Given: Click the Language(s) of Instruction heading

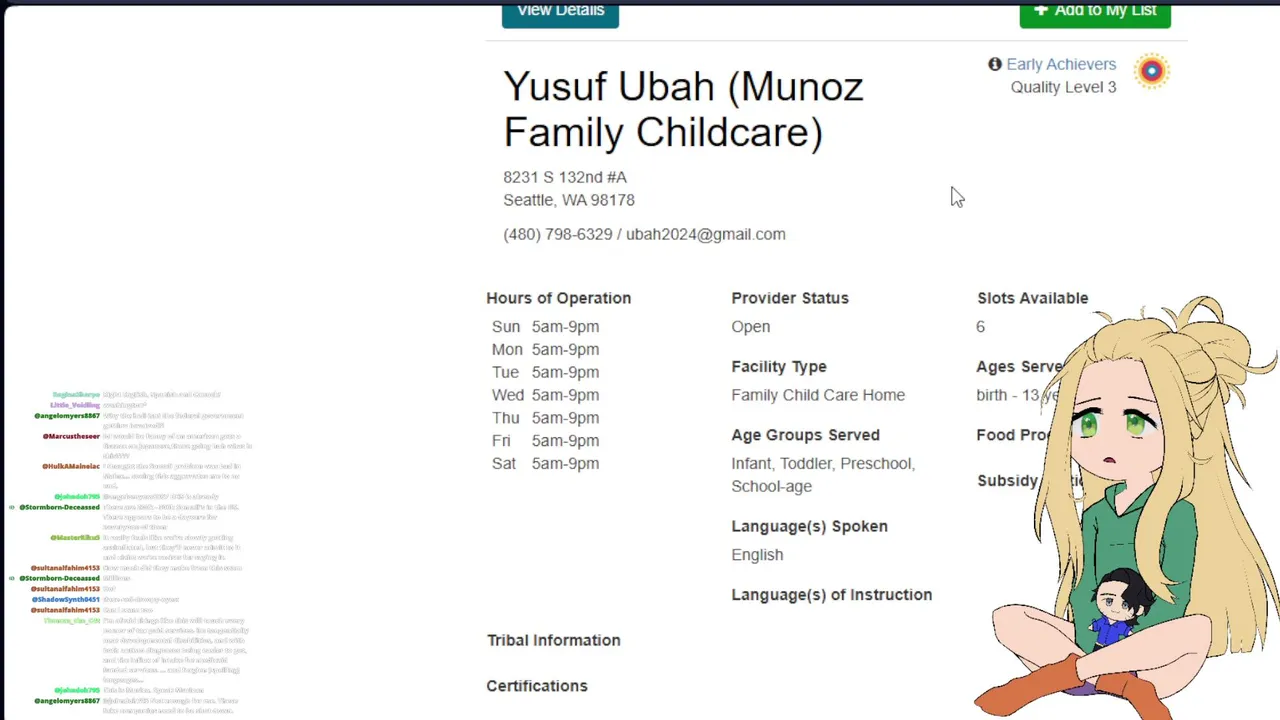Looking at the screenshot, I should 831,595.
